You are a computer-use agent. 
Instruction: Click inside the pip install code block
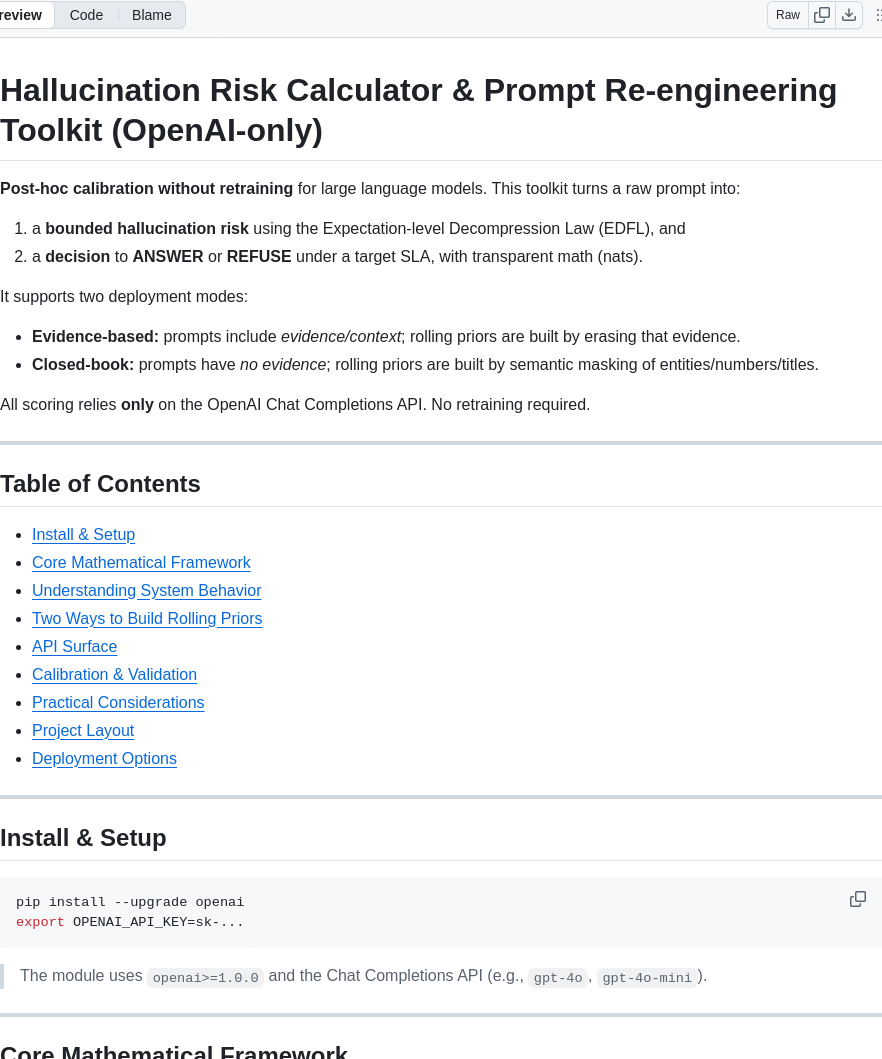400,912
